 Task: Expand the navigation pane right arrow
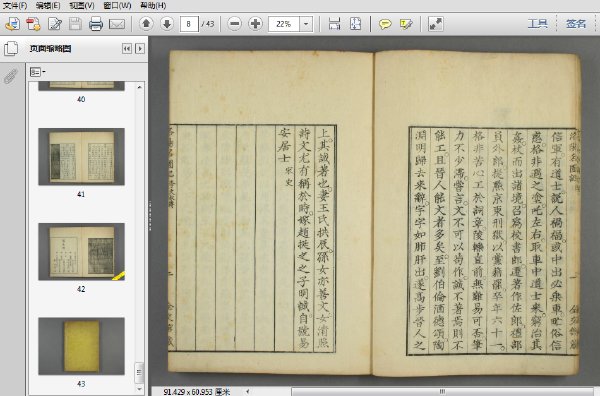(140, 49)
